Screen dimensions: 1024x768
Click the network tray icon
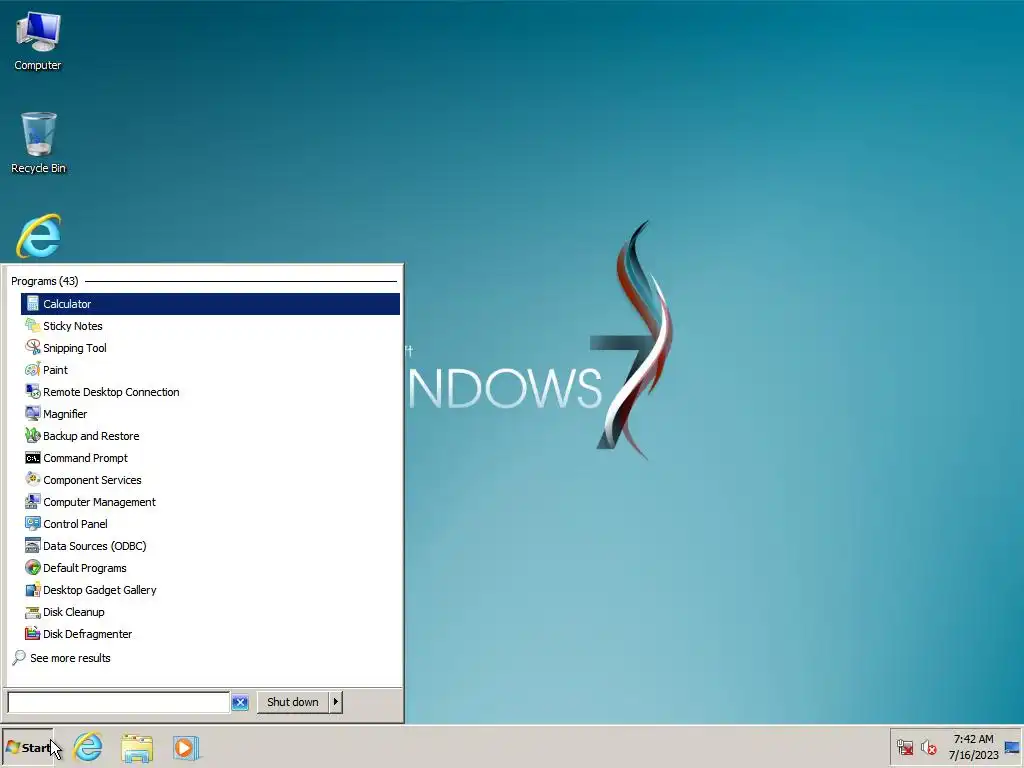904,747
